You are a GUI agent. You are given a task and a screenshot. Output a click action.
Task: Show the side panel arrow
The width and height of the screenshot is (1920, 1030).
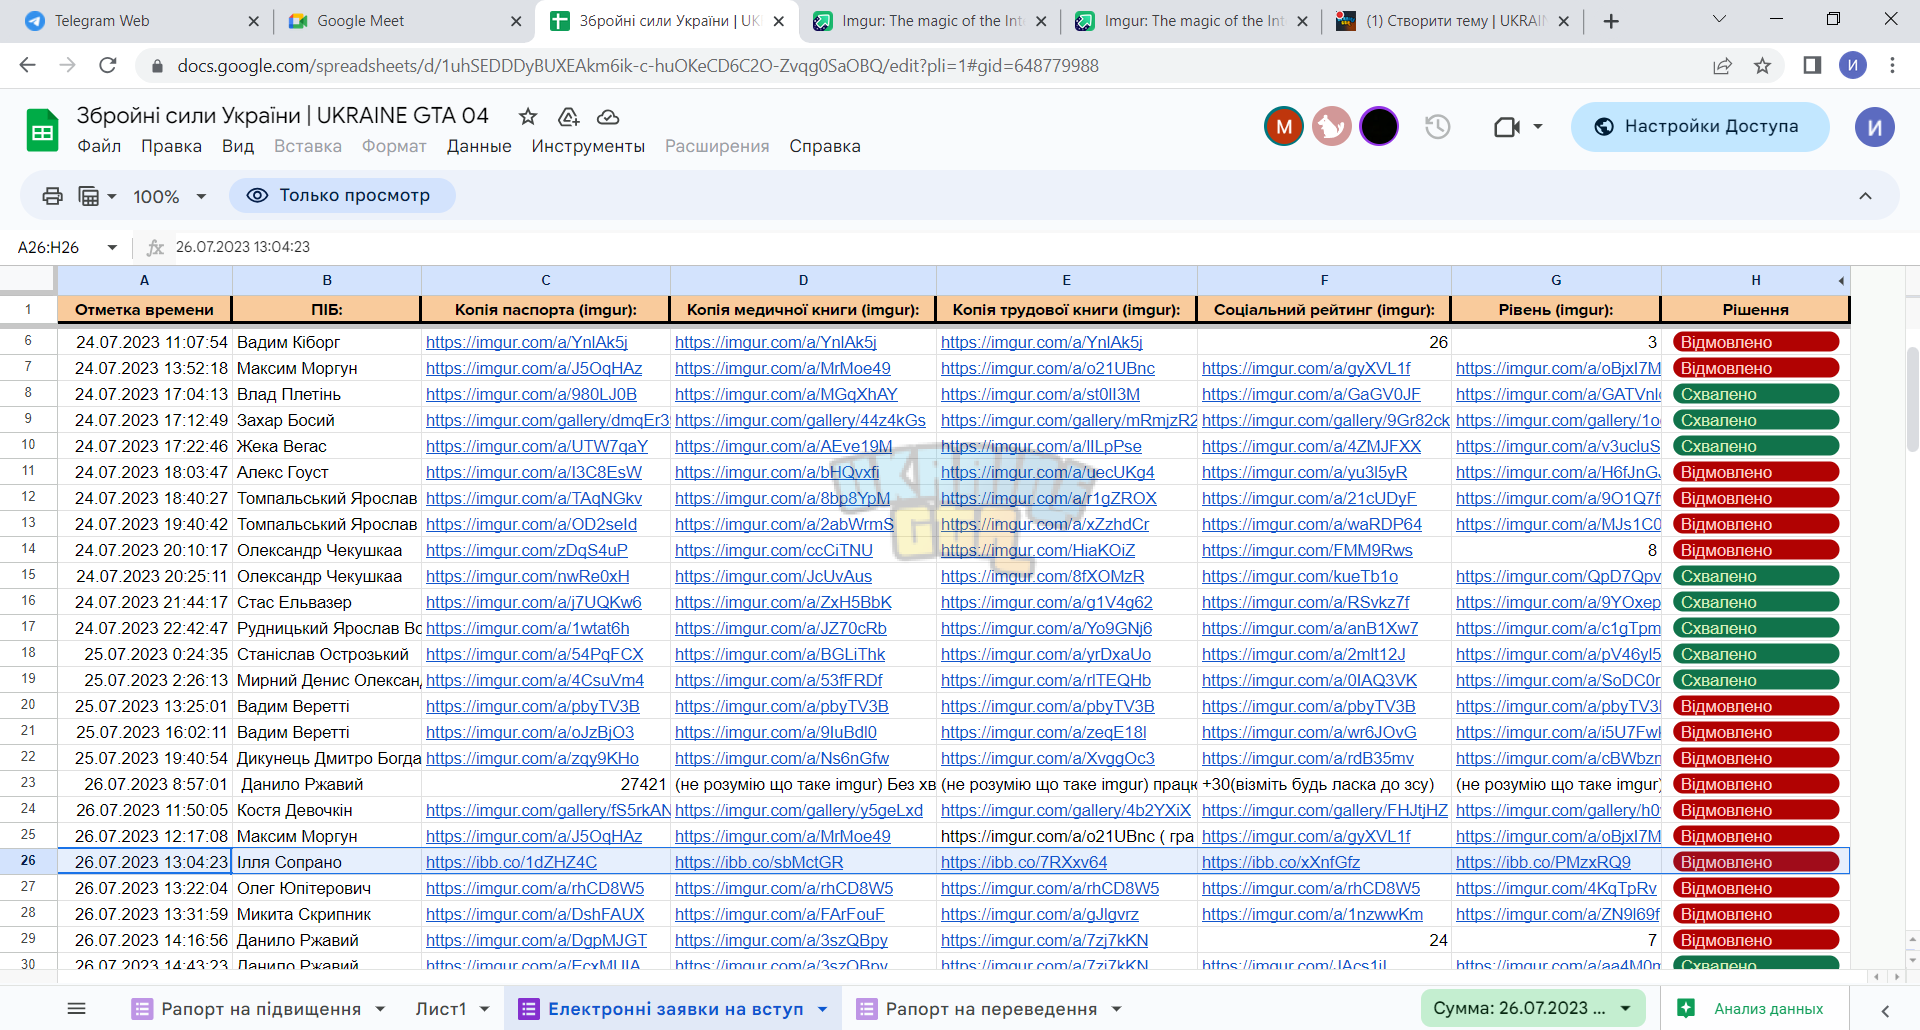[x=1885, y=1010]
